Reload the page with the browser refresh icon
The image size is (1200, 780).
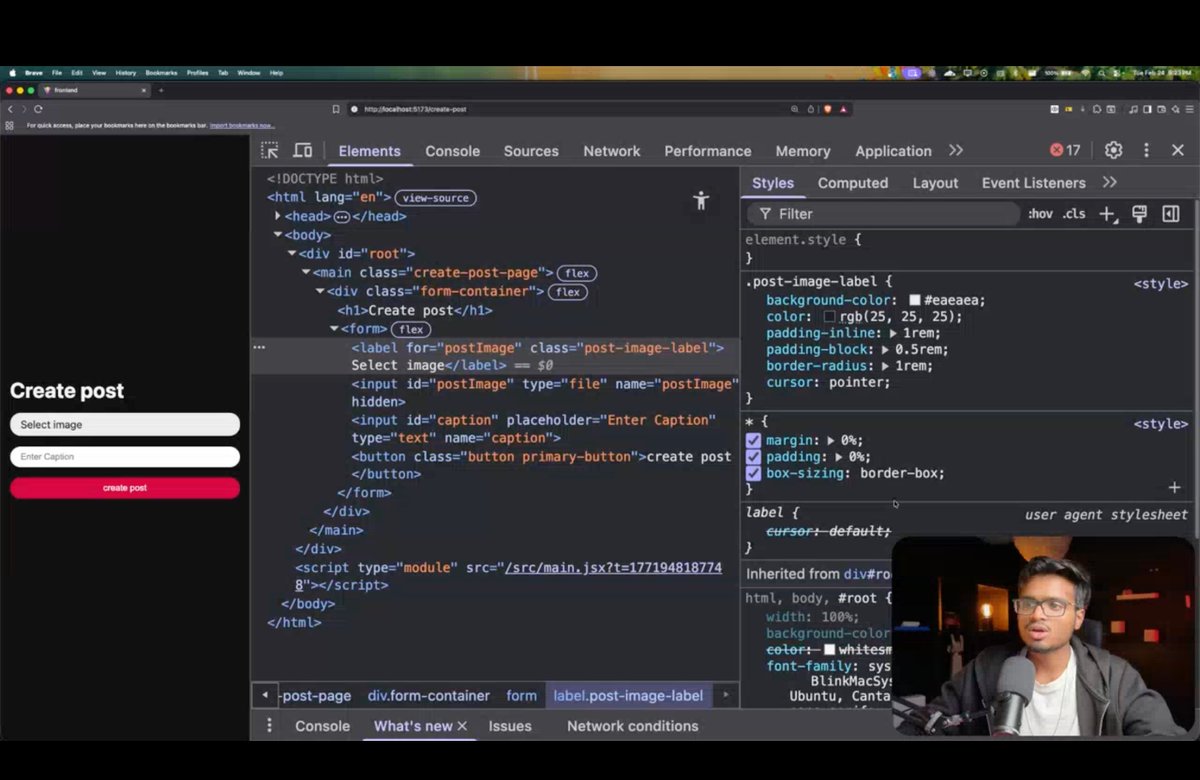39,109
